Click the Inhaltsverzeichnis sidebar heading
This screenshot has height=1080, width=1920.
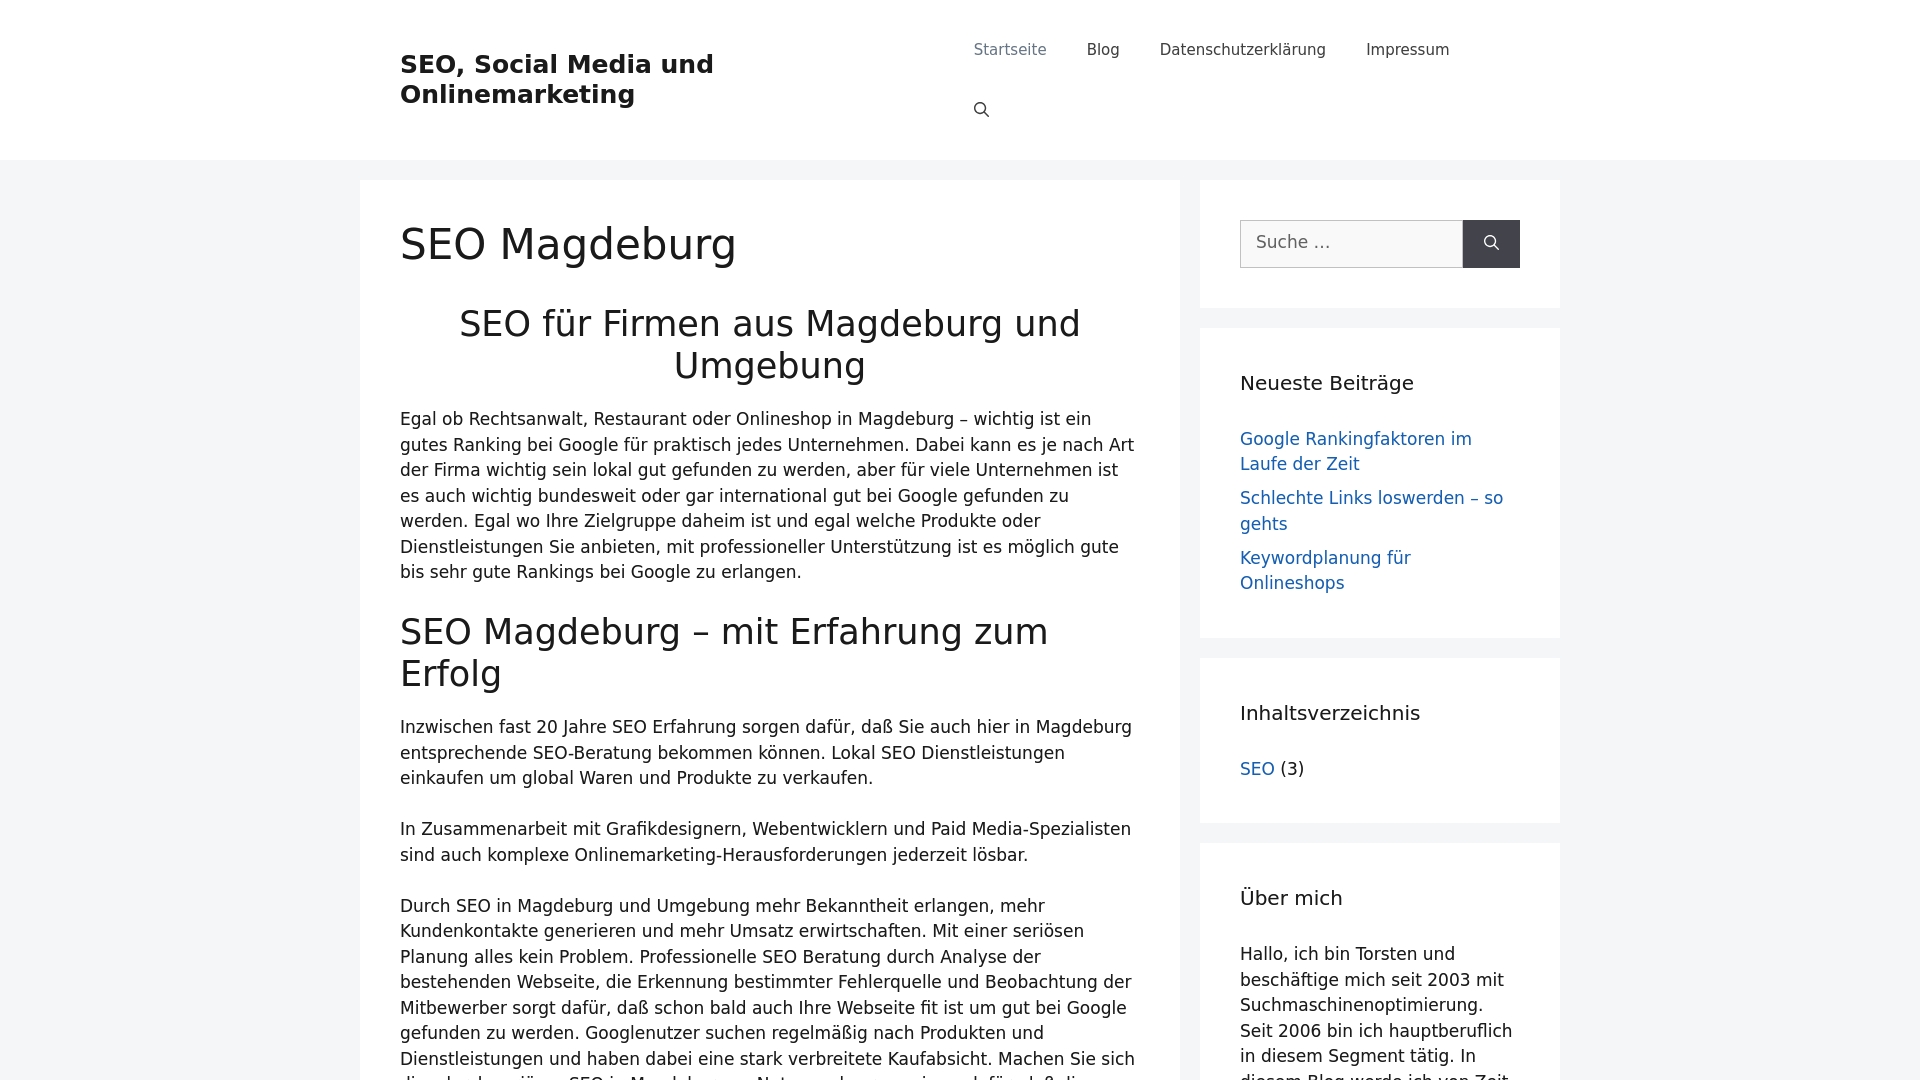pyautogui.click(x=1330, y=713)
